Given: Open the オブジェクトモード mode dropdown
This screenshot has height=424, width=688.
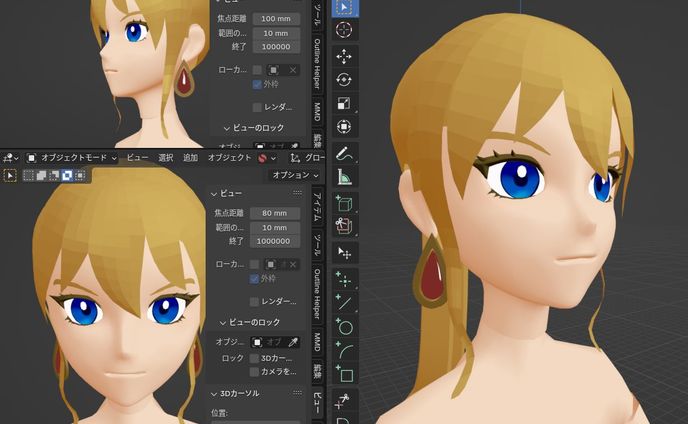Looking at the screenshot, I should point(72,158).
